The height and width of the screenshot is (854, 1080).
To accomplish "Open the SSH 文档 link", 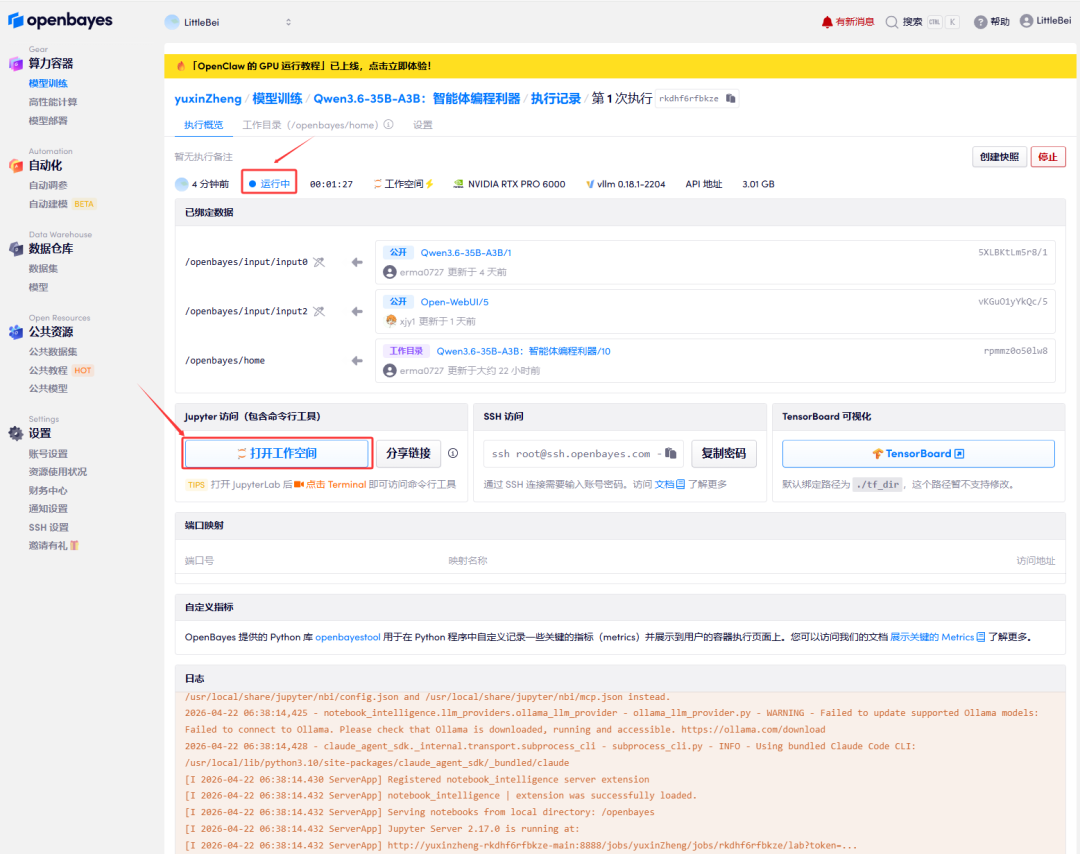I will [x=669, y=484].
